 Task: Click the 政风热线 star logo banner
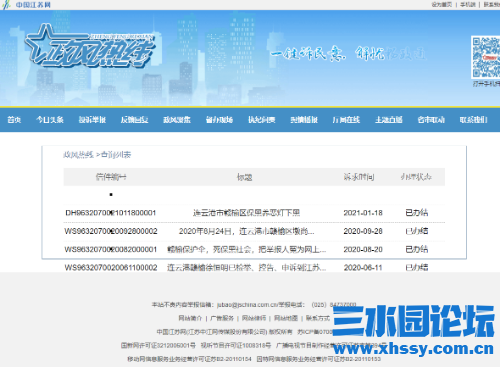coord(90,47)
